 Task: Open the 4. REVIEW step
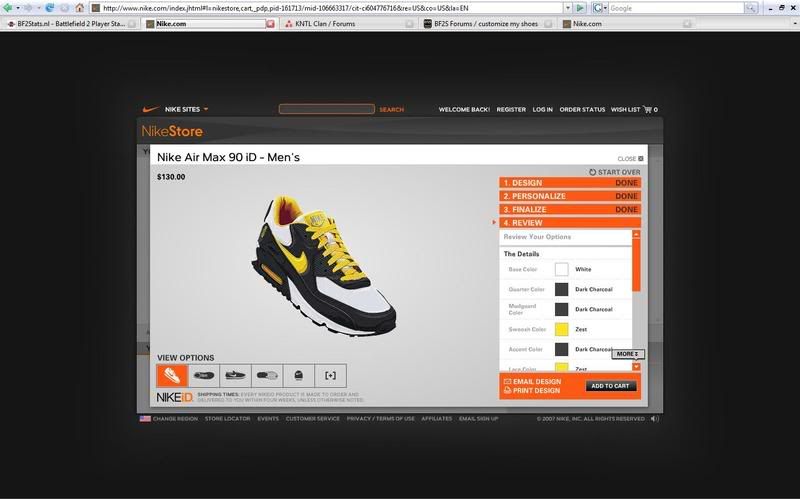[570, 222]
